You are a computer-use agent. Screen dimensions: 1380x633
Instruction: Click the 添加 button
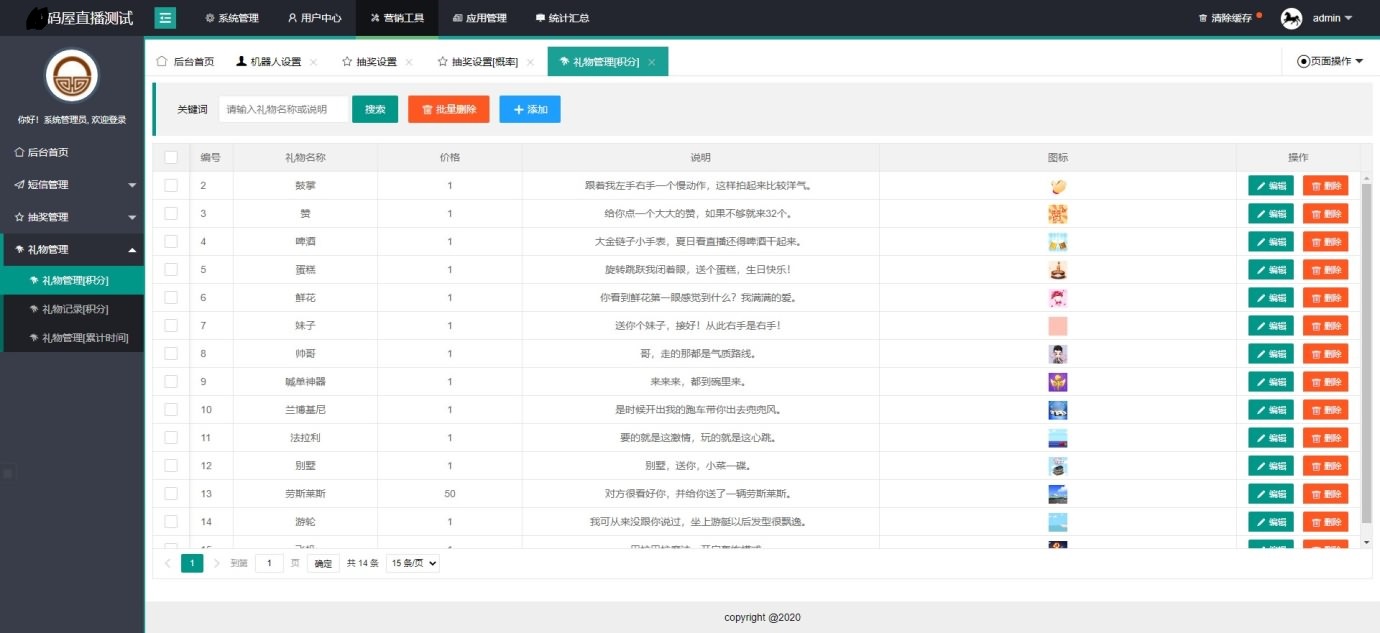(530, 109)
